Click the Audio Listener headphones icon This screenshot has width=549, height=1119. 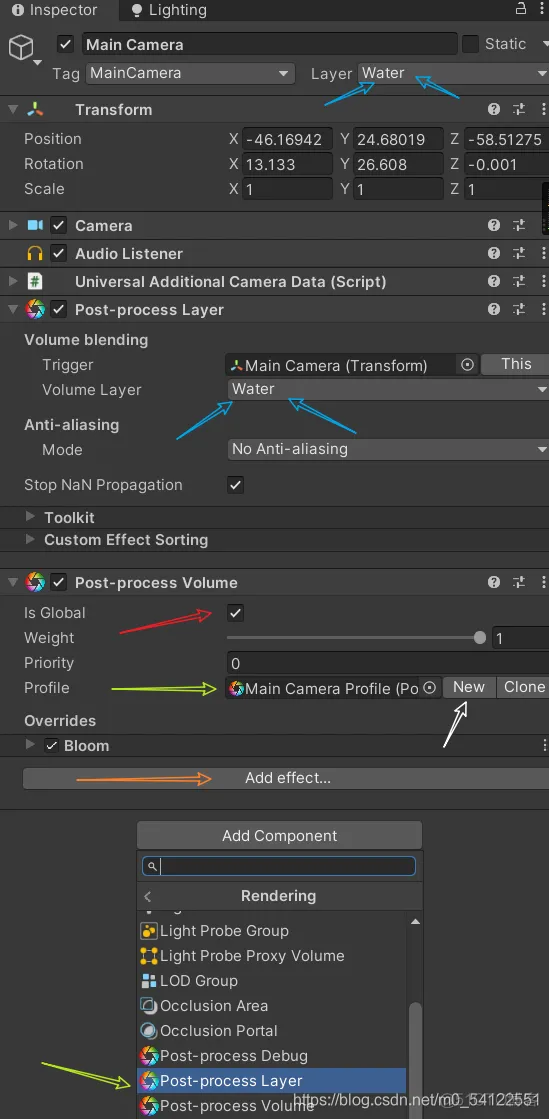pyautogui.click(x=35, y=253)
